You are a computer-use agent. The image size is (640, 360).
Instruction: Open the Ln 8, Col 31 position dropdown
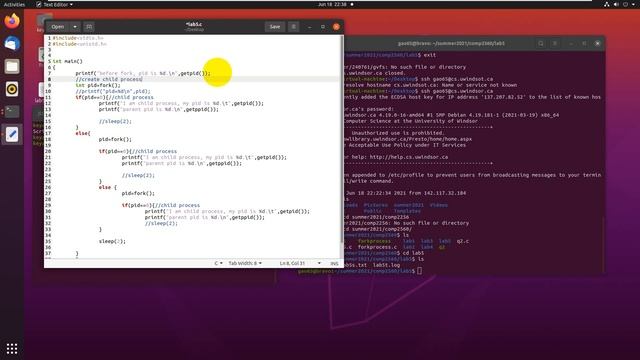point(300,263)
